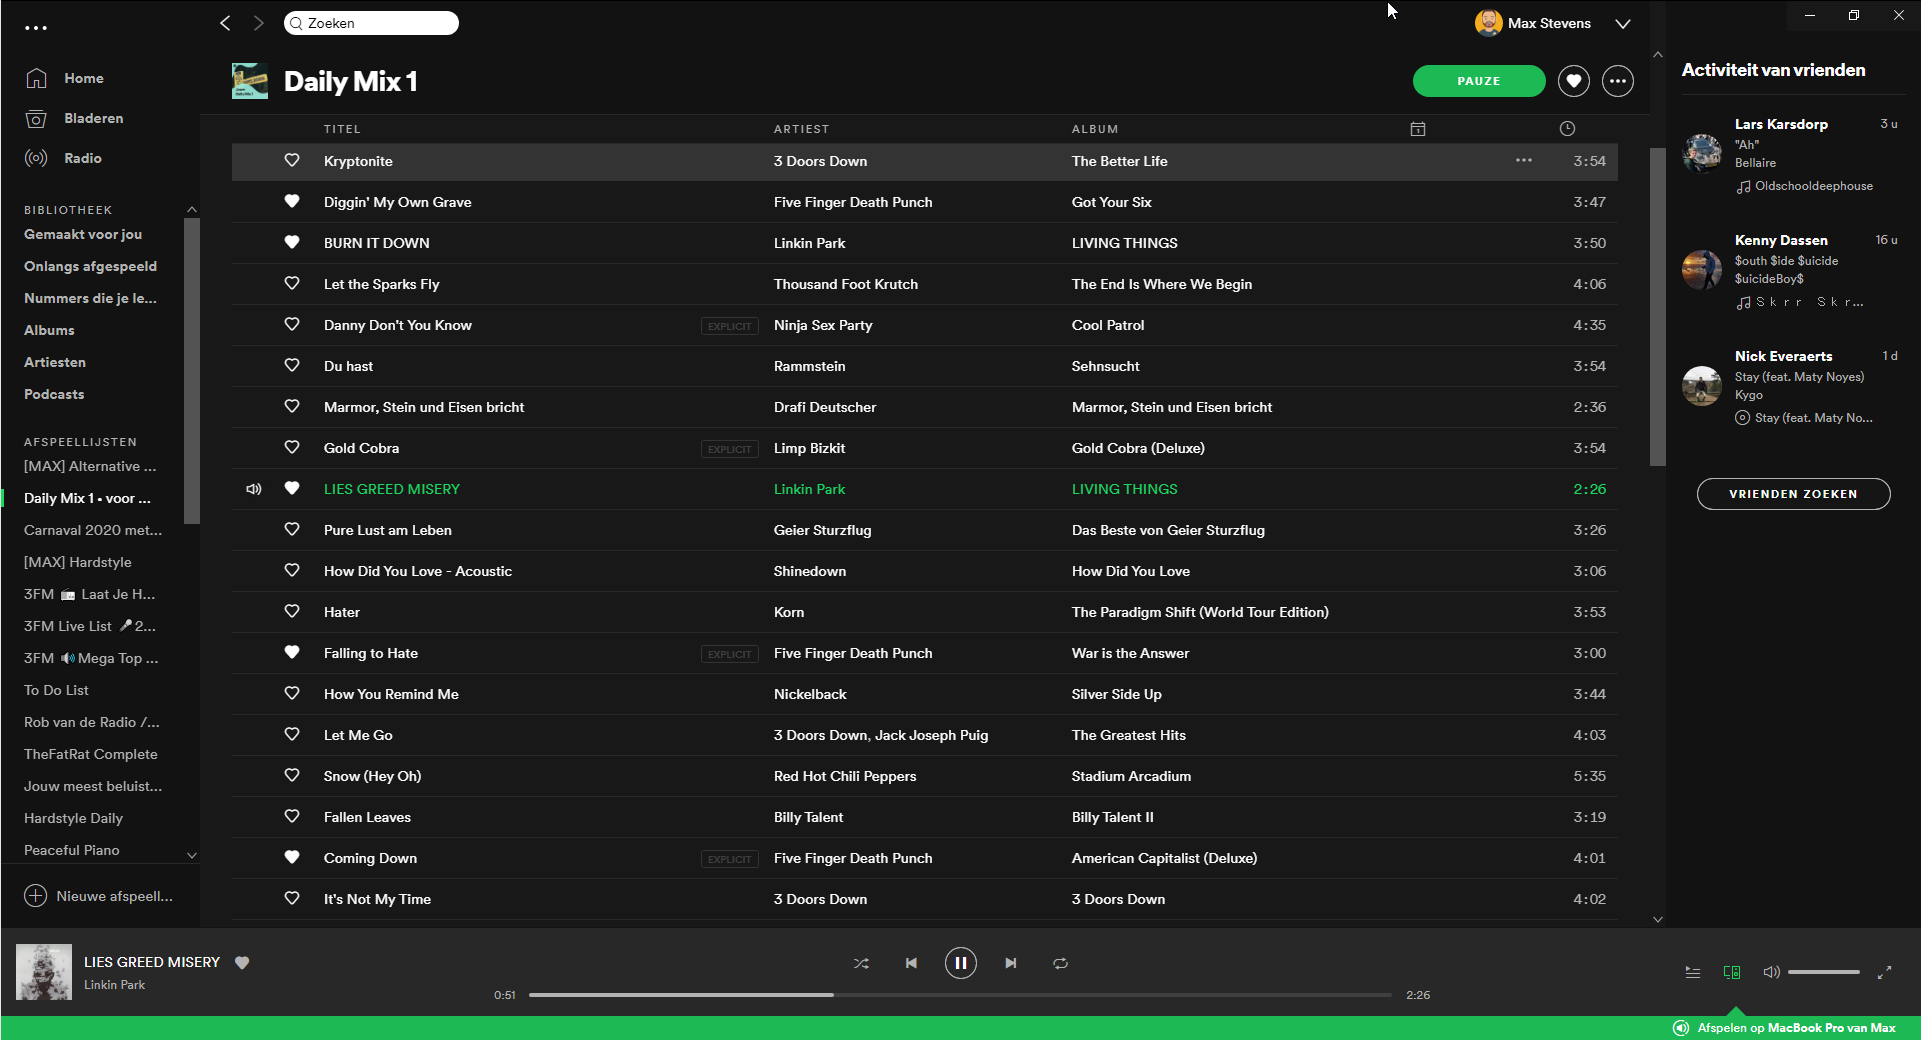This screenshot has height=1040, width=1921.
Task: Open Max Stevens account dropdown arrow
Action: (1622, 24)
